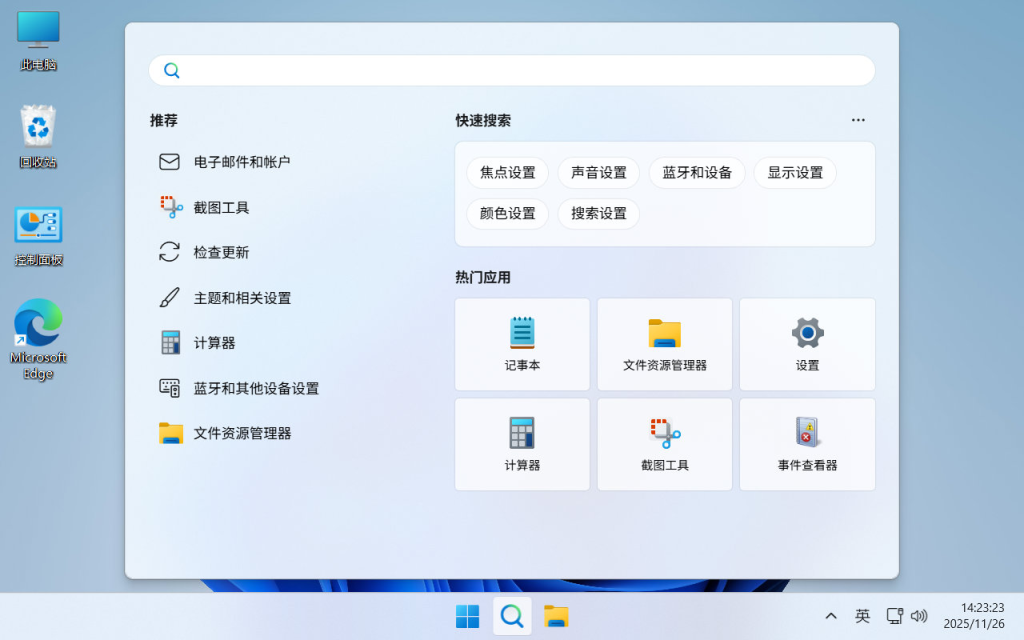Image resolution: width=1024 pixels, height=640 pixels.
Task: Launch 截图工具 tile in 热门应用
Action: coord(664,444)
